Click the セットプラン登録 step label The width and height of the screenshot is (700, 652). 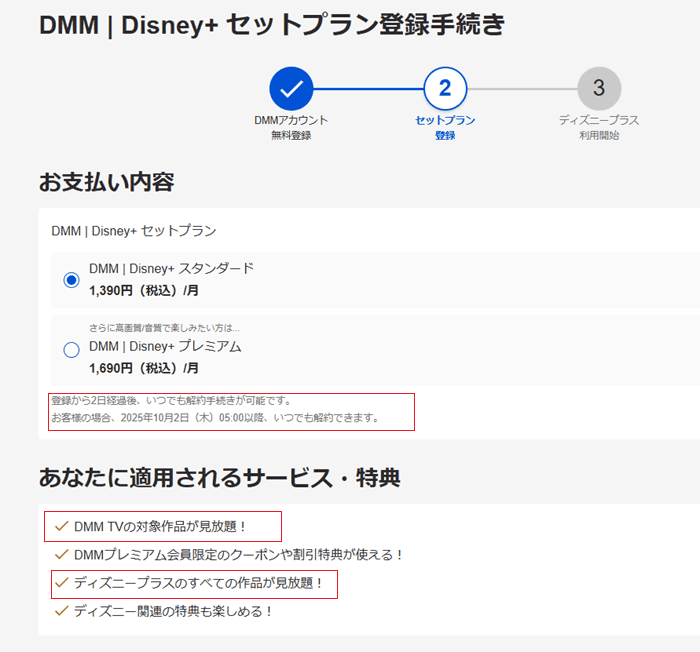(x=445, y=127)
